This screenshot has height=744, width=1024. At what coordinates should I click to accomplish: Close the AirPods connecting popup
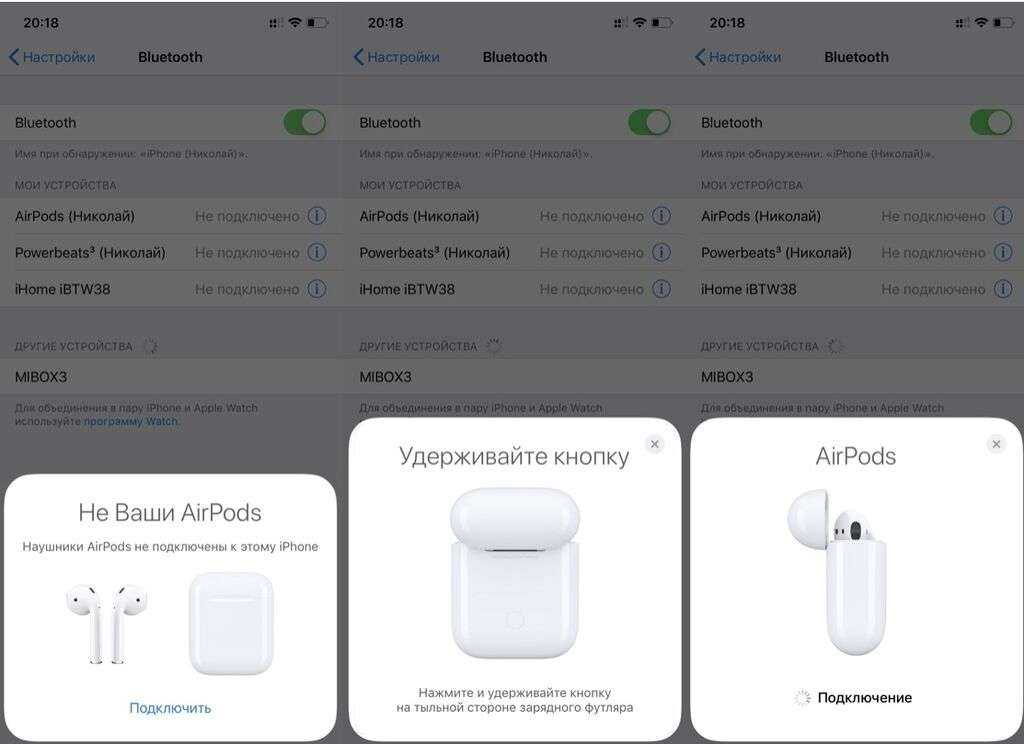click(x=996, y=444)
